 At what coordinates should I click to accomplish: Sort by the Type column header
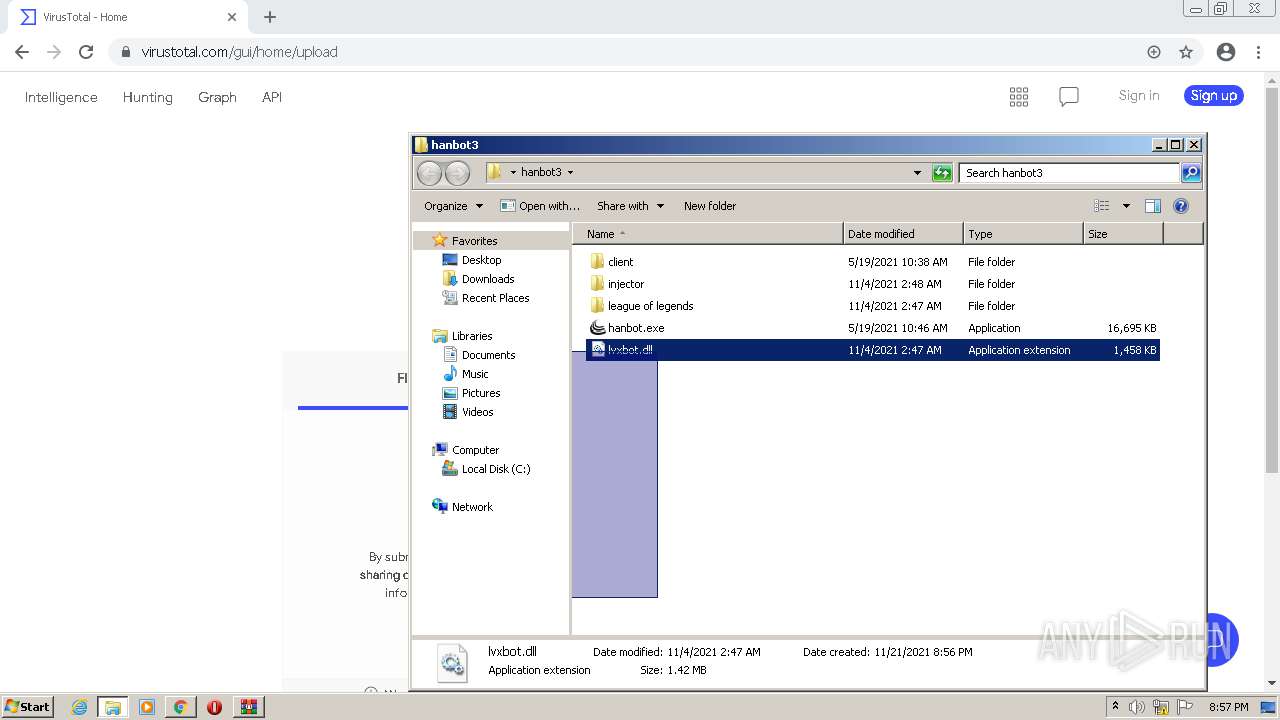[x=1023, y=234]
